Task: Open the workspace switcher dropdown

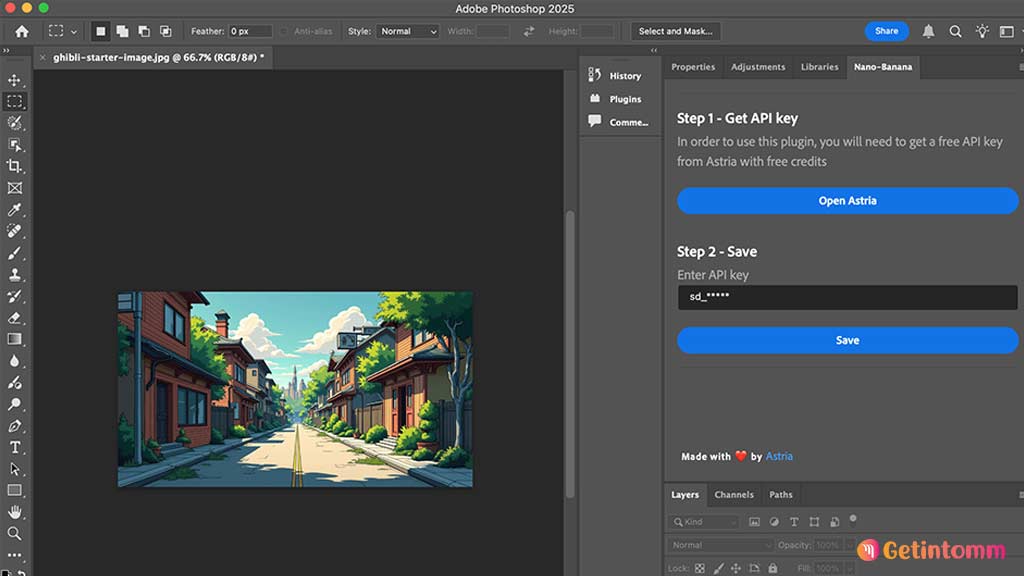Action: click(1008, 31)
